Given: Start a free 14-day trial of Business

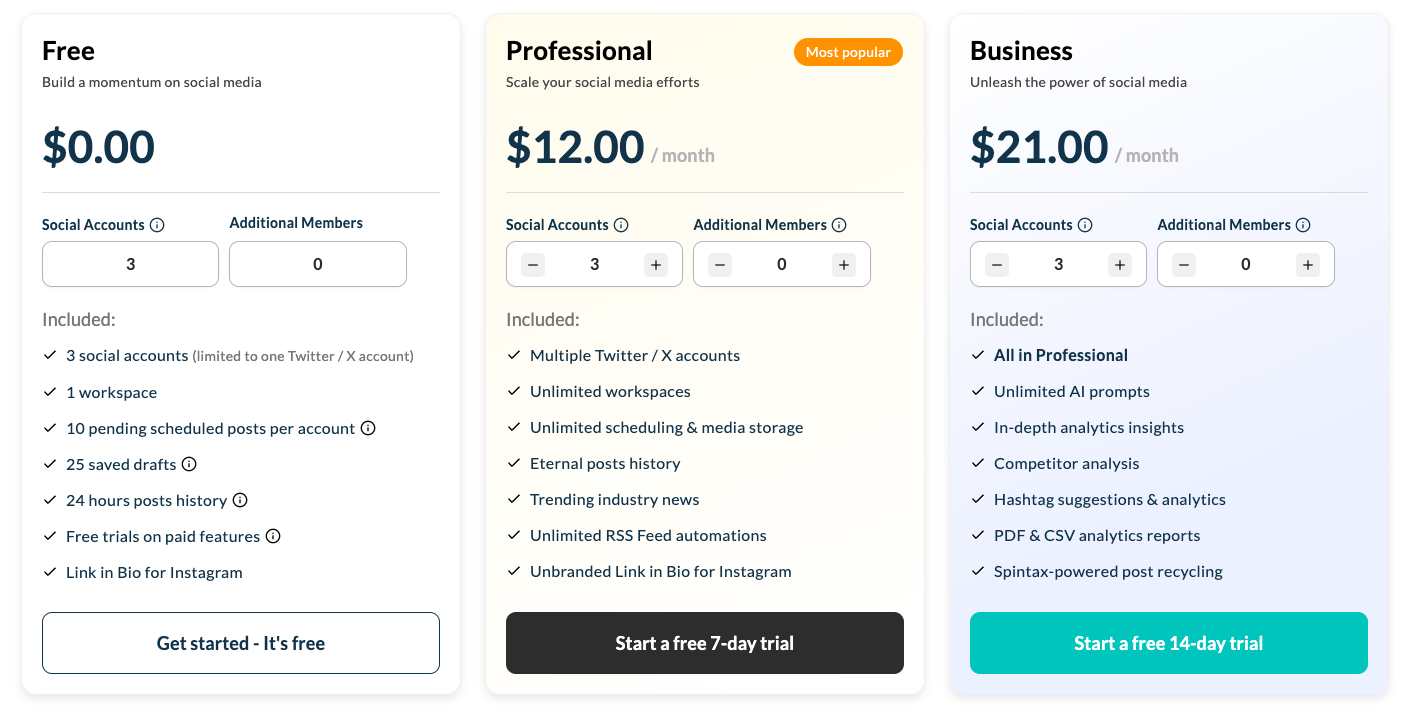Looking at the screenshot, I should [x=1168, y=643].
